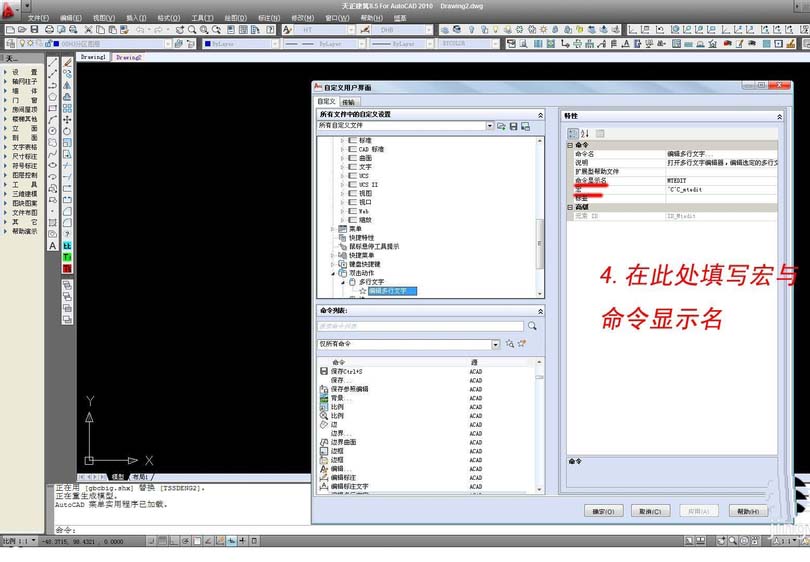Open the ByLayer color dropdown
Screen dimensions: 810x562
pyautogui.click(x=275, y=44)
